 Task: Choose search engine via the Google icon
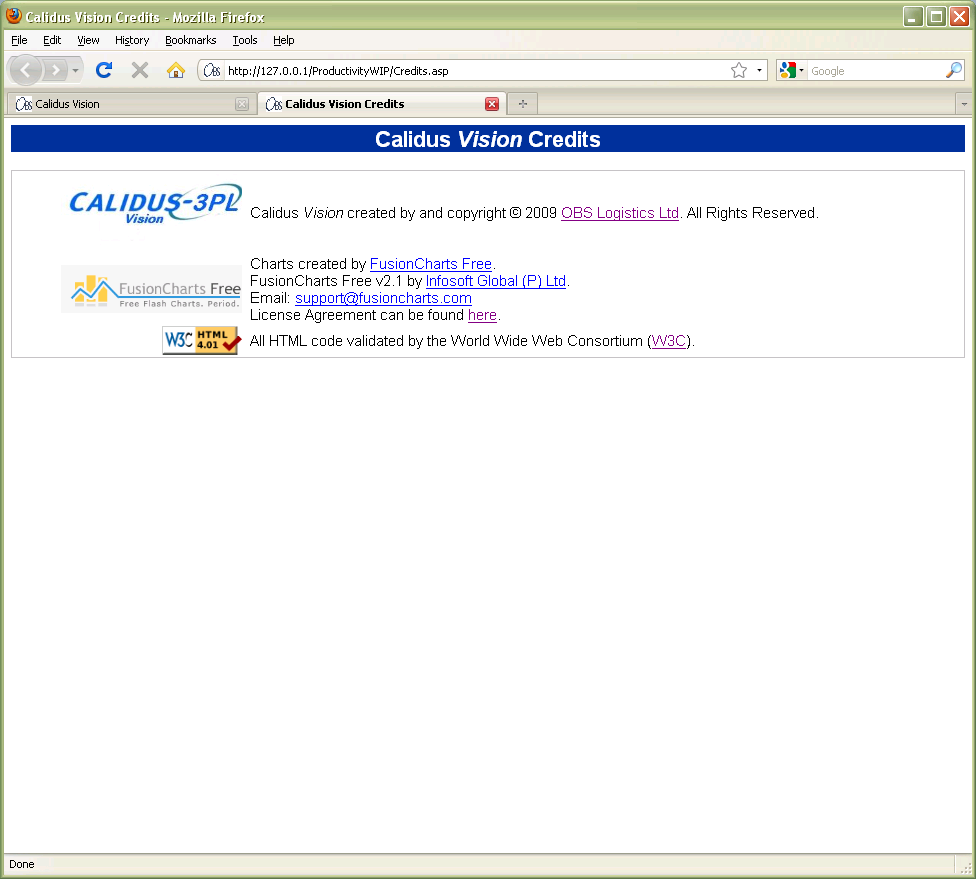(x=791, y=70)
